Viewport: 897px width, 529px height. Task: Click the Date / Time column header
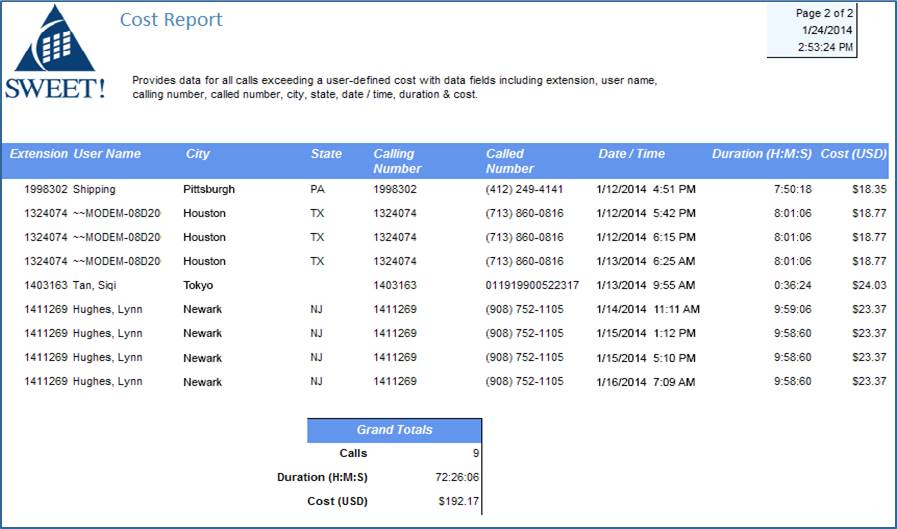point(631,154)
